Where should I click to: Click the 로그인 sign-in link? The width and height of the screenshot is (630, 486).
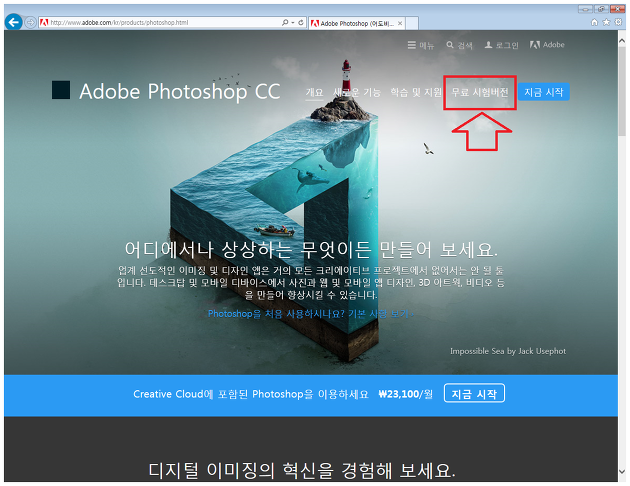pyautogui.click(x=501, y=45)
